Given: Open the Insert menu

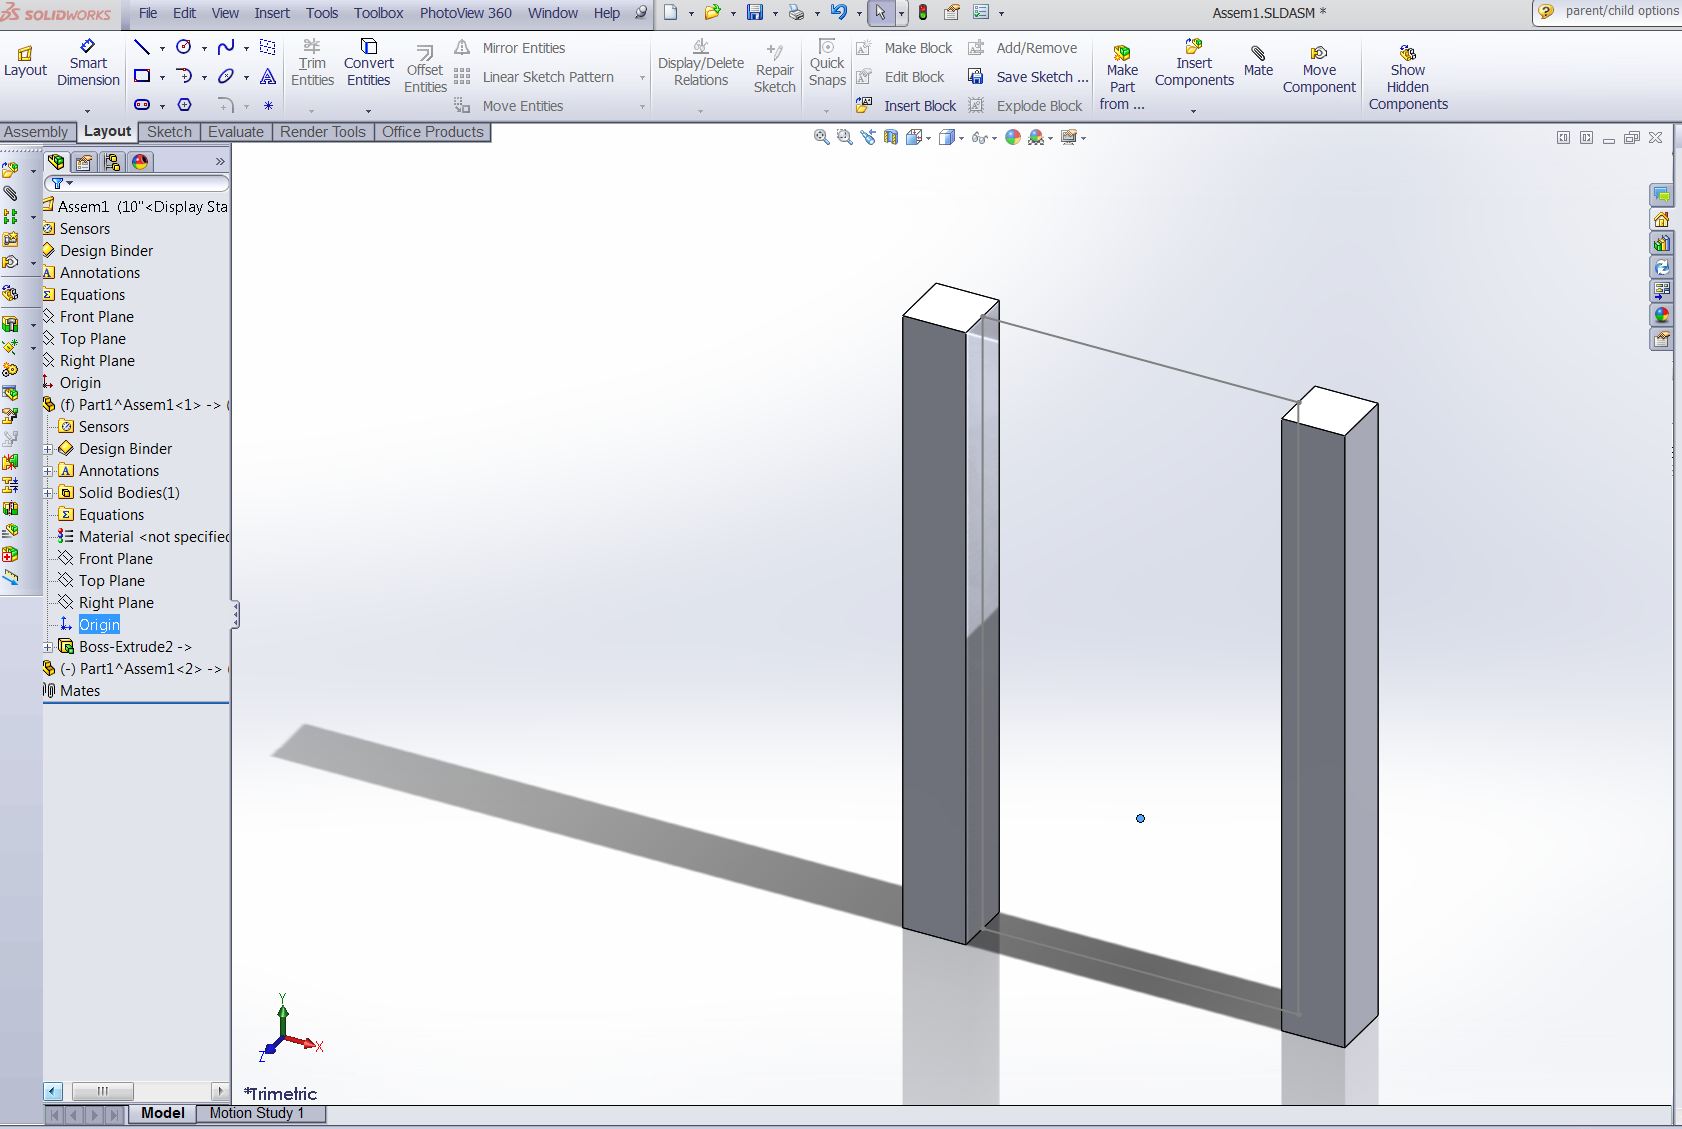Looking at the screenshot, I should click(272, 13).
